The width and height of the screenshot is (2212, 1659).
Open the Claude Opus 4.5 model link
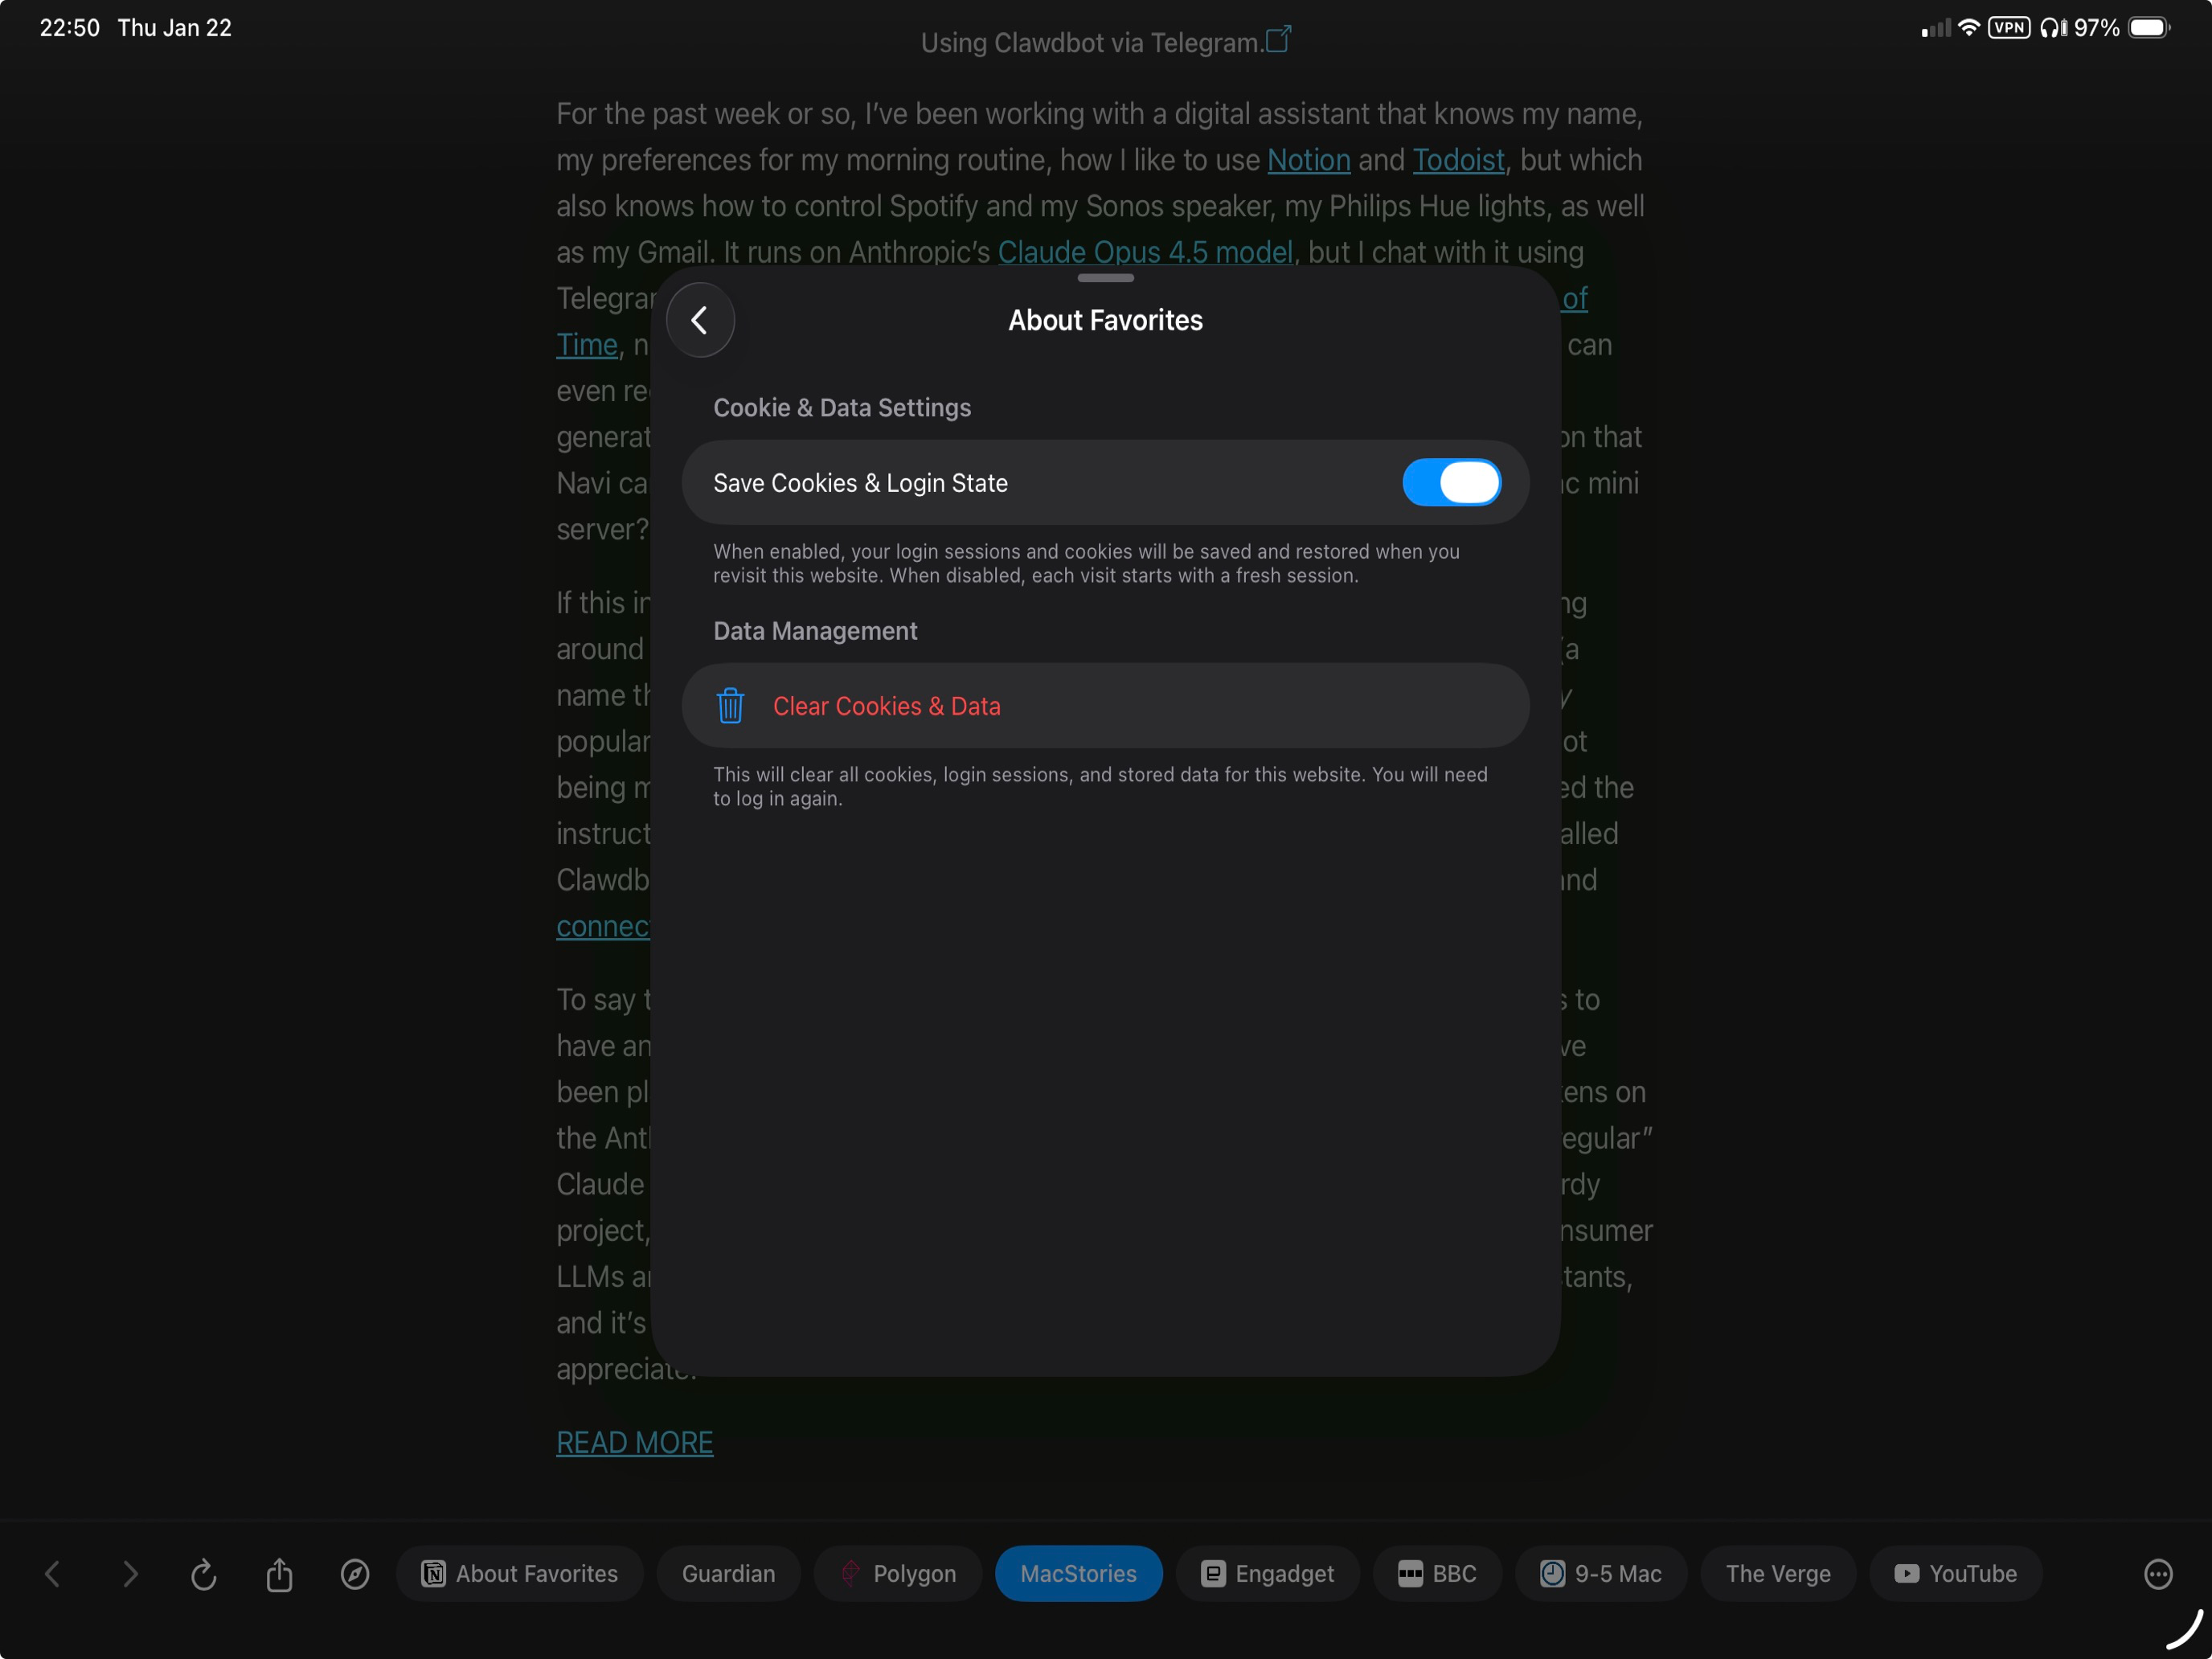tap(1145, 252)
